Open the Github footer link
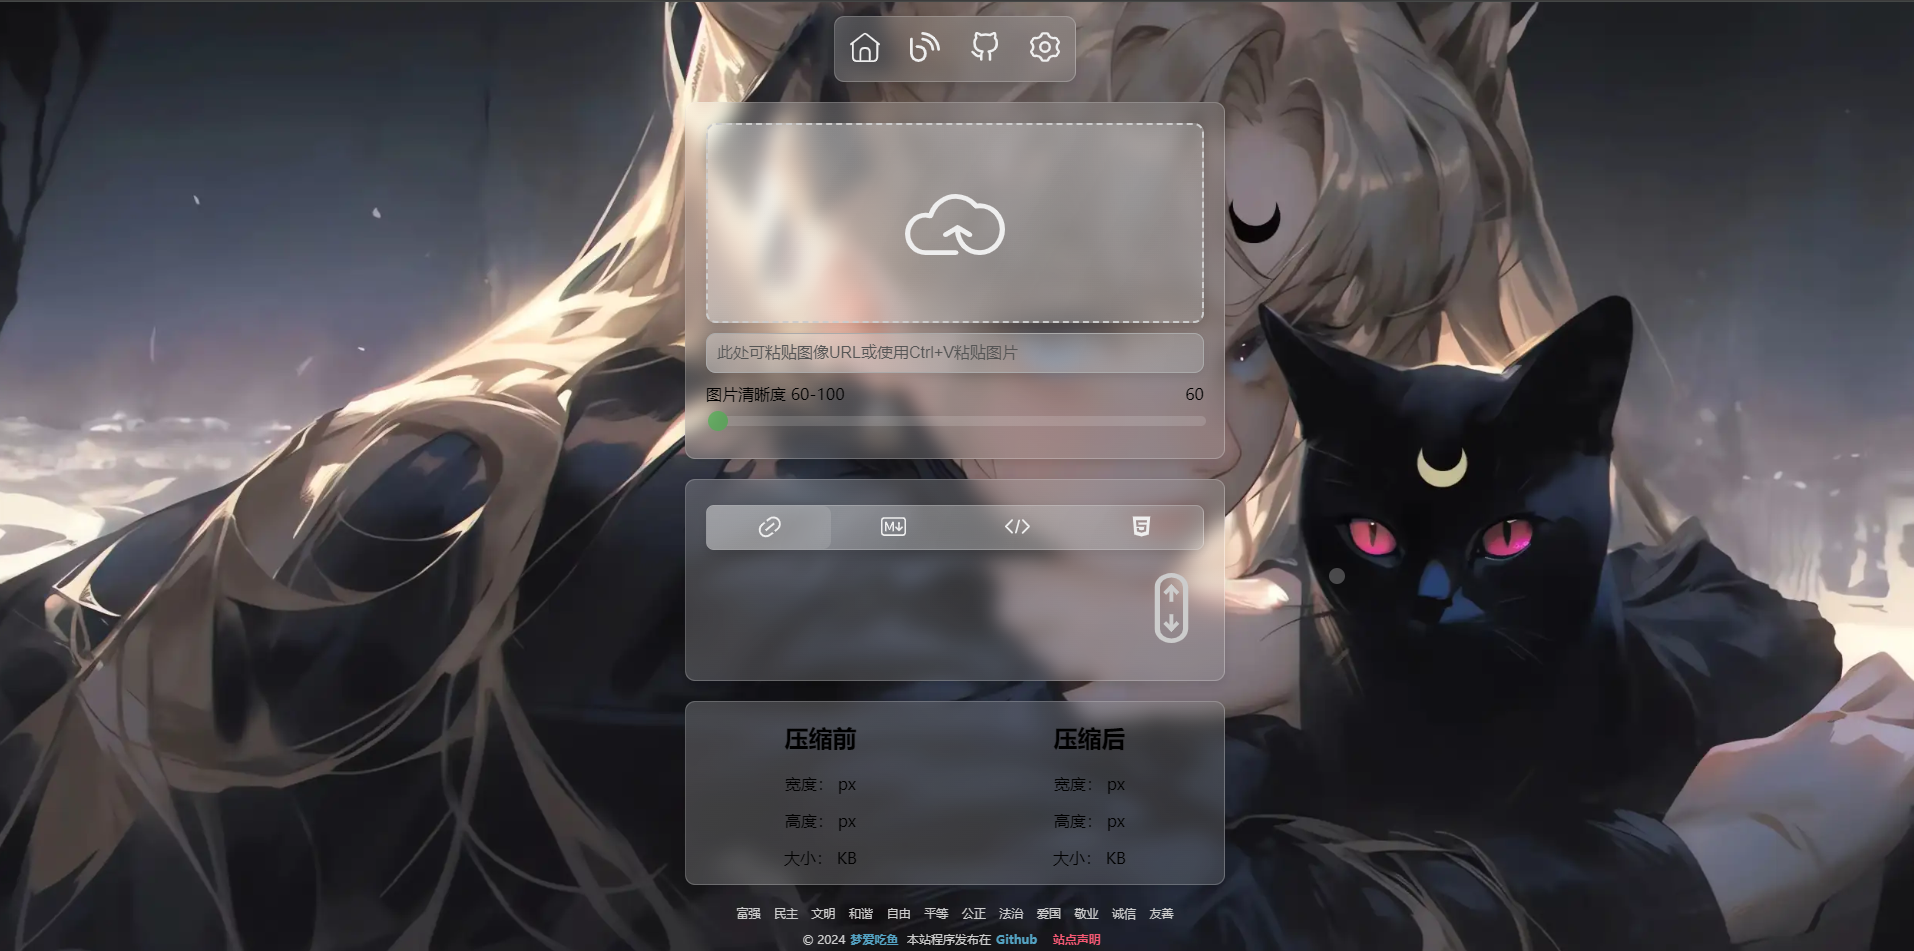 [1016, 940]
